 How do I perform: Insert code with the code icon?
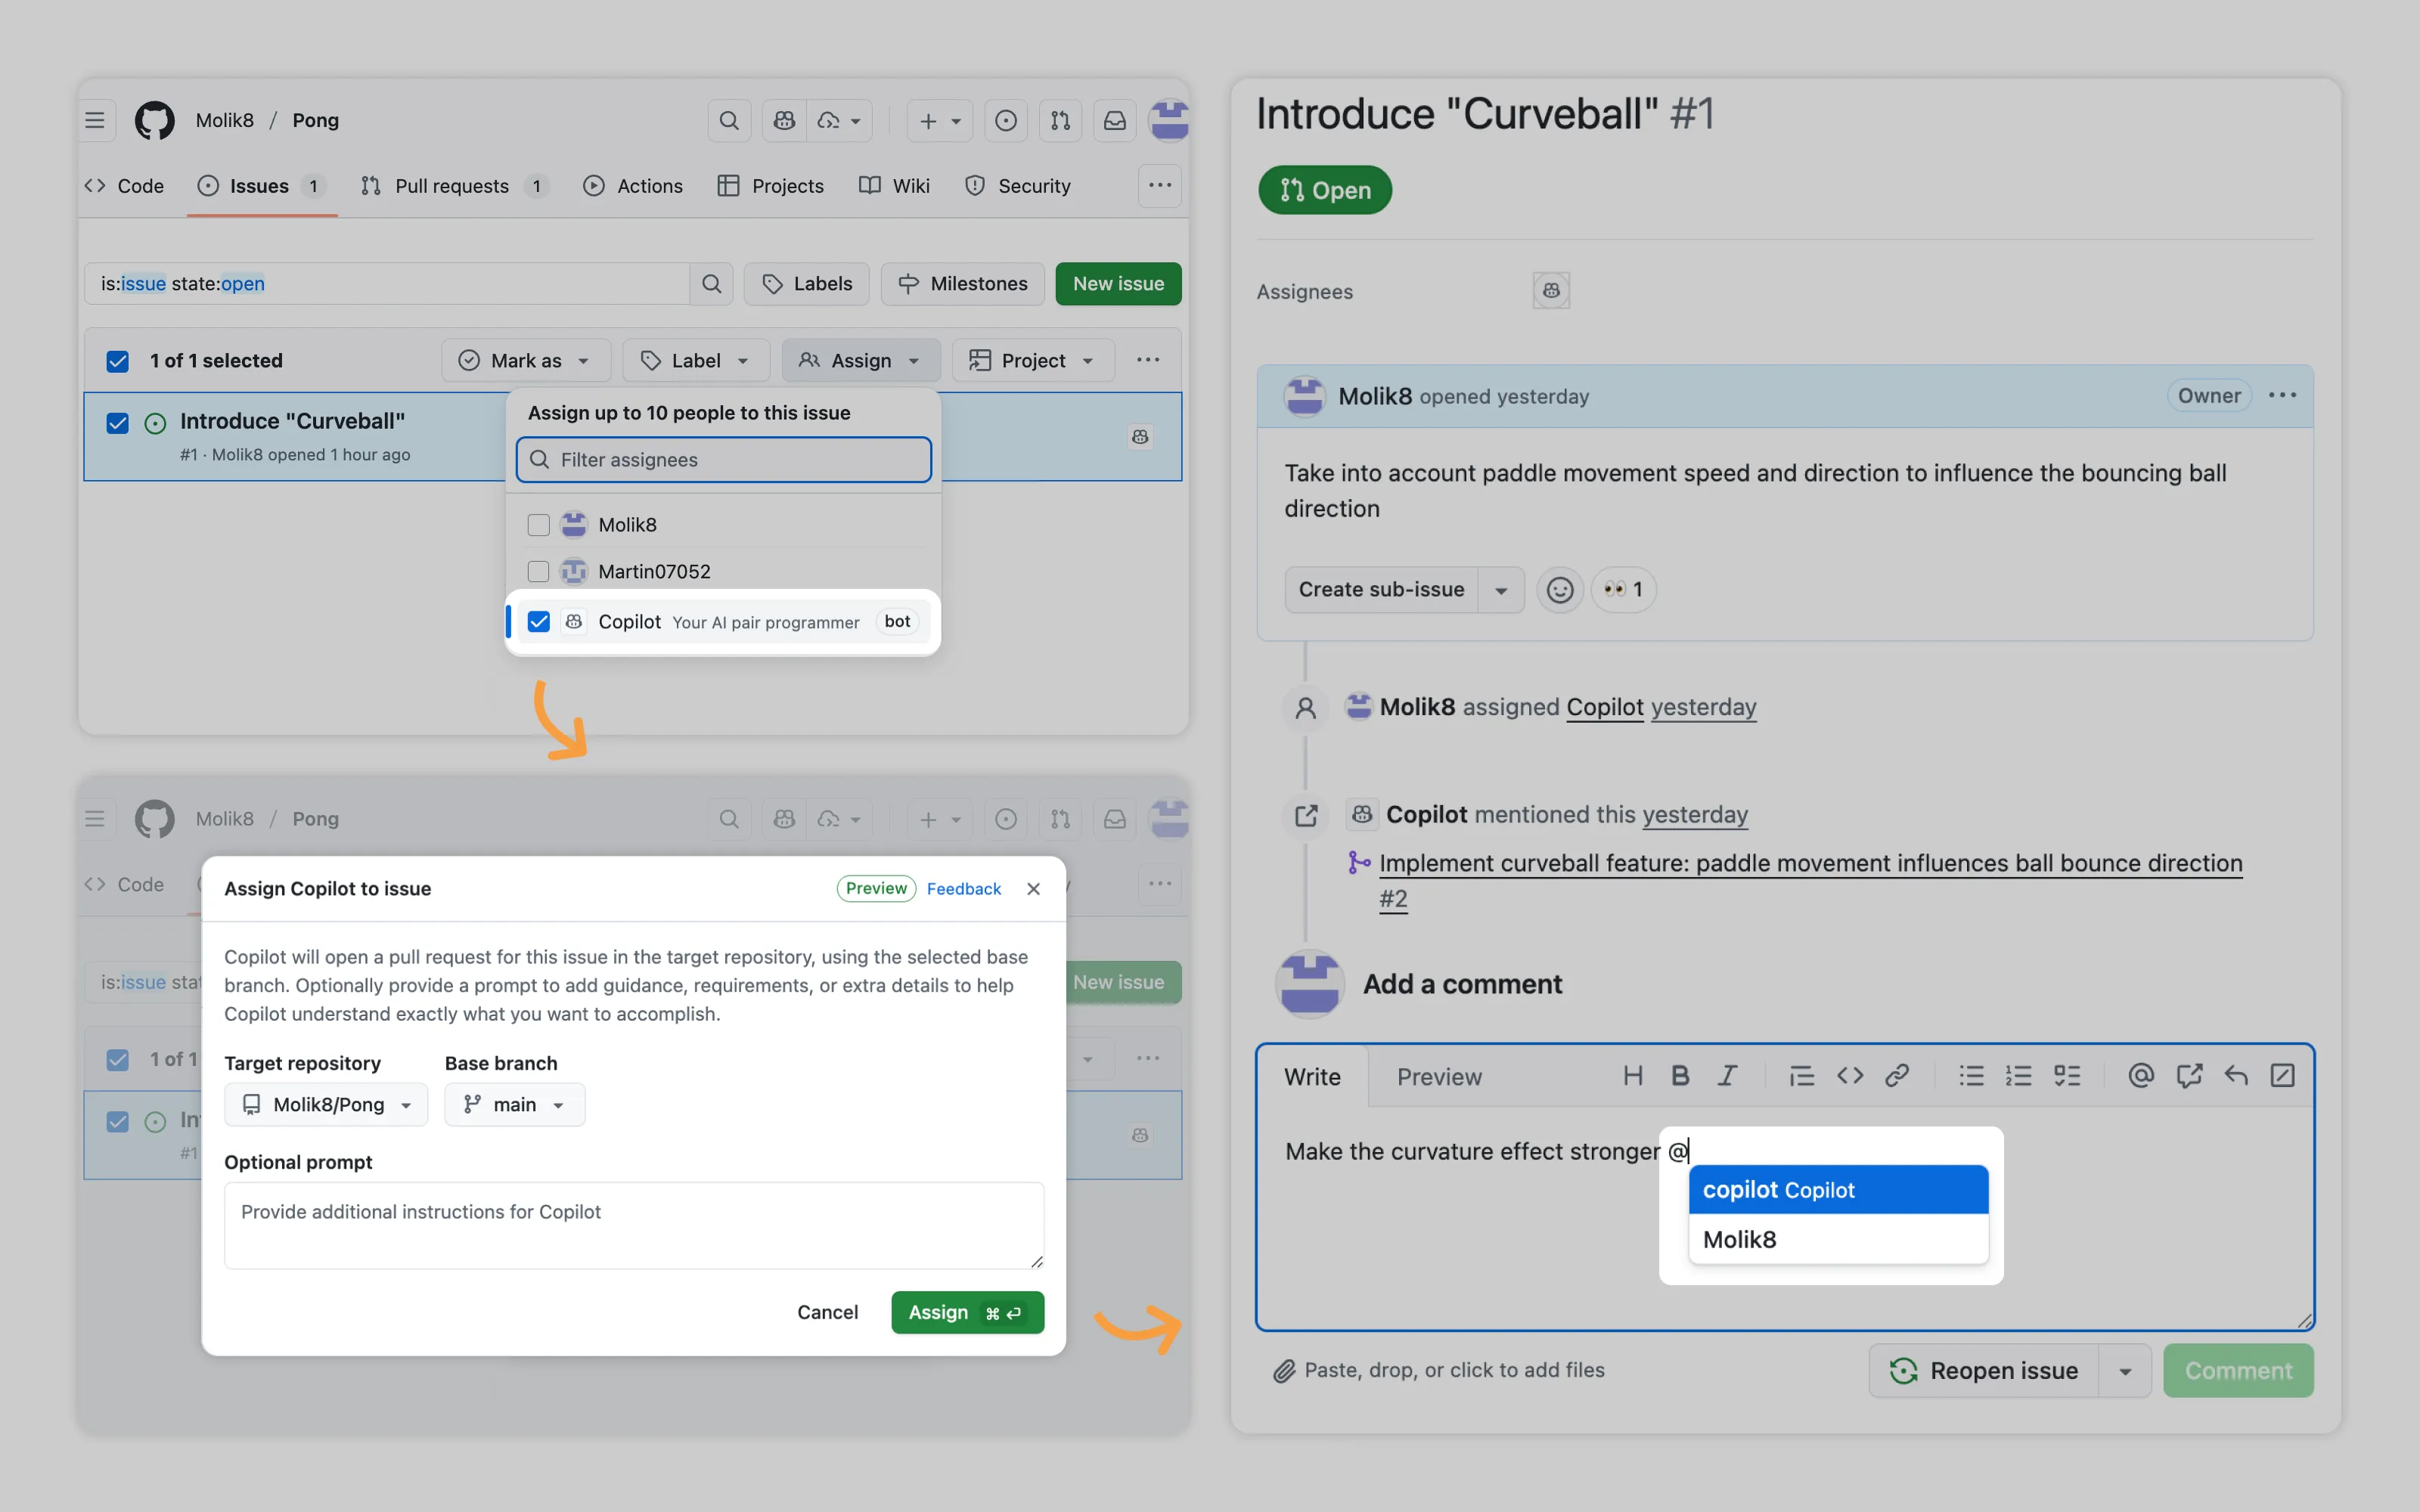coord(1849,1076)
